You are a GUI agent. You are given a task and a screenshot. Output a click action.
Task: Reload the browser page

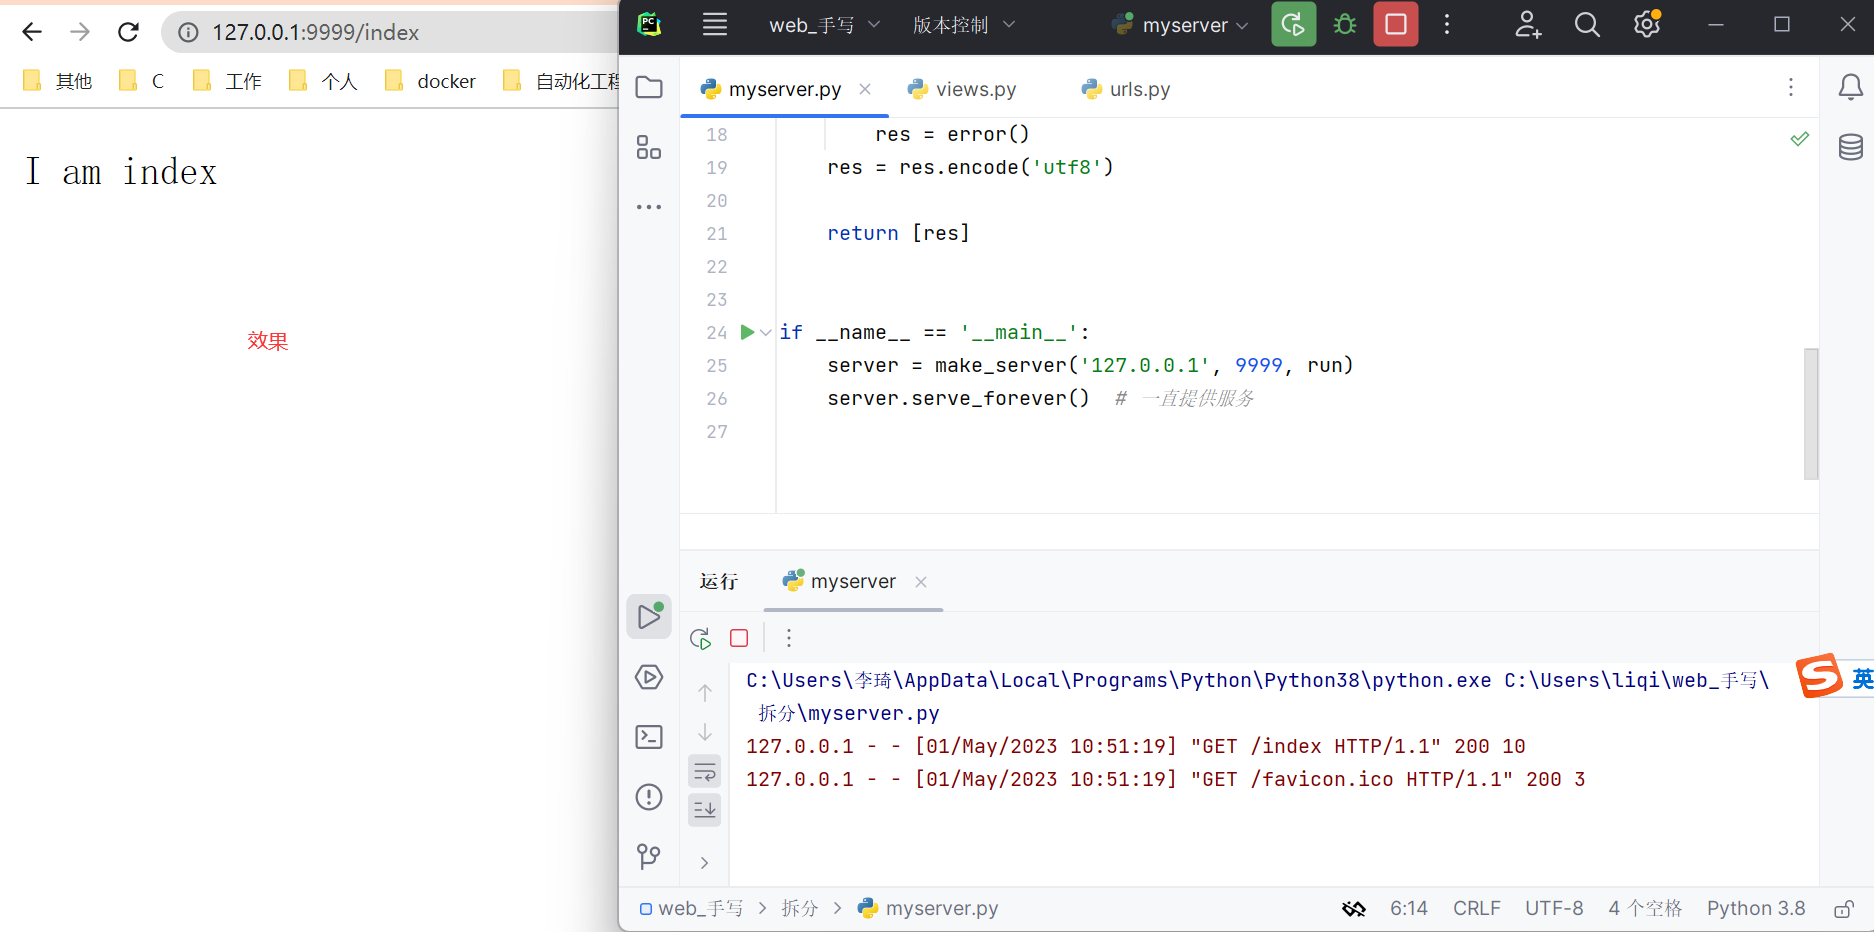(128, 32)
